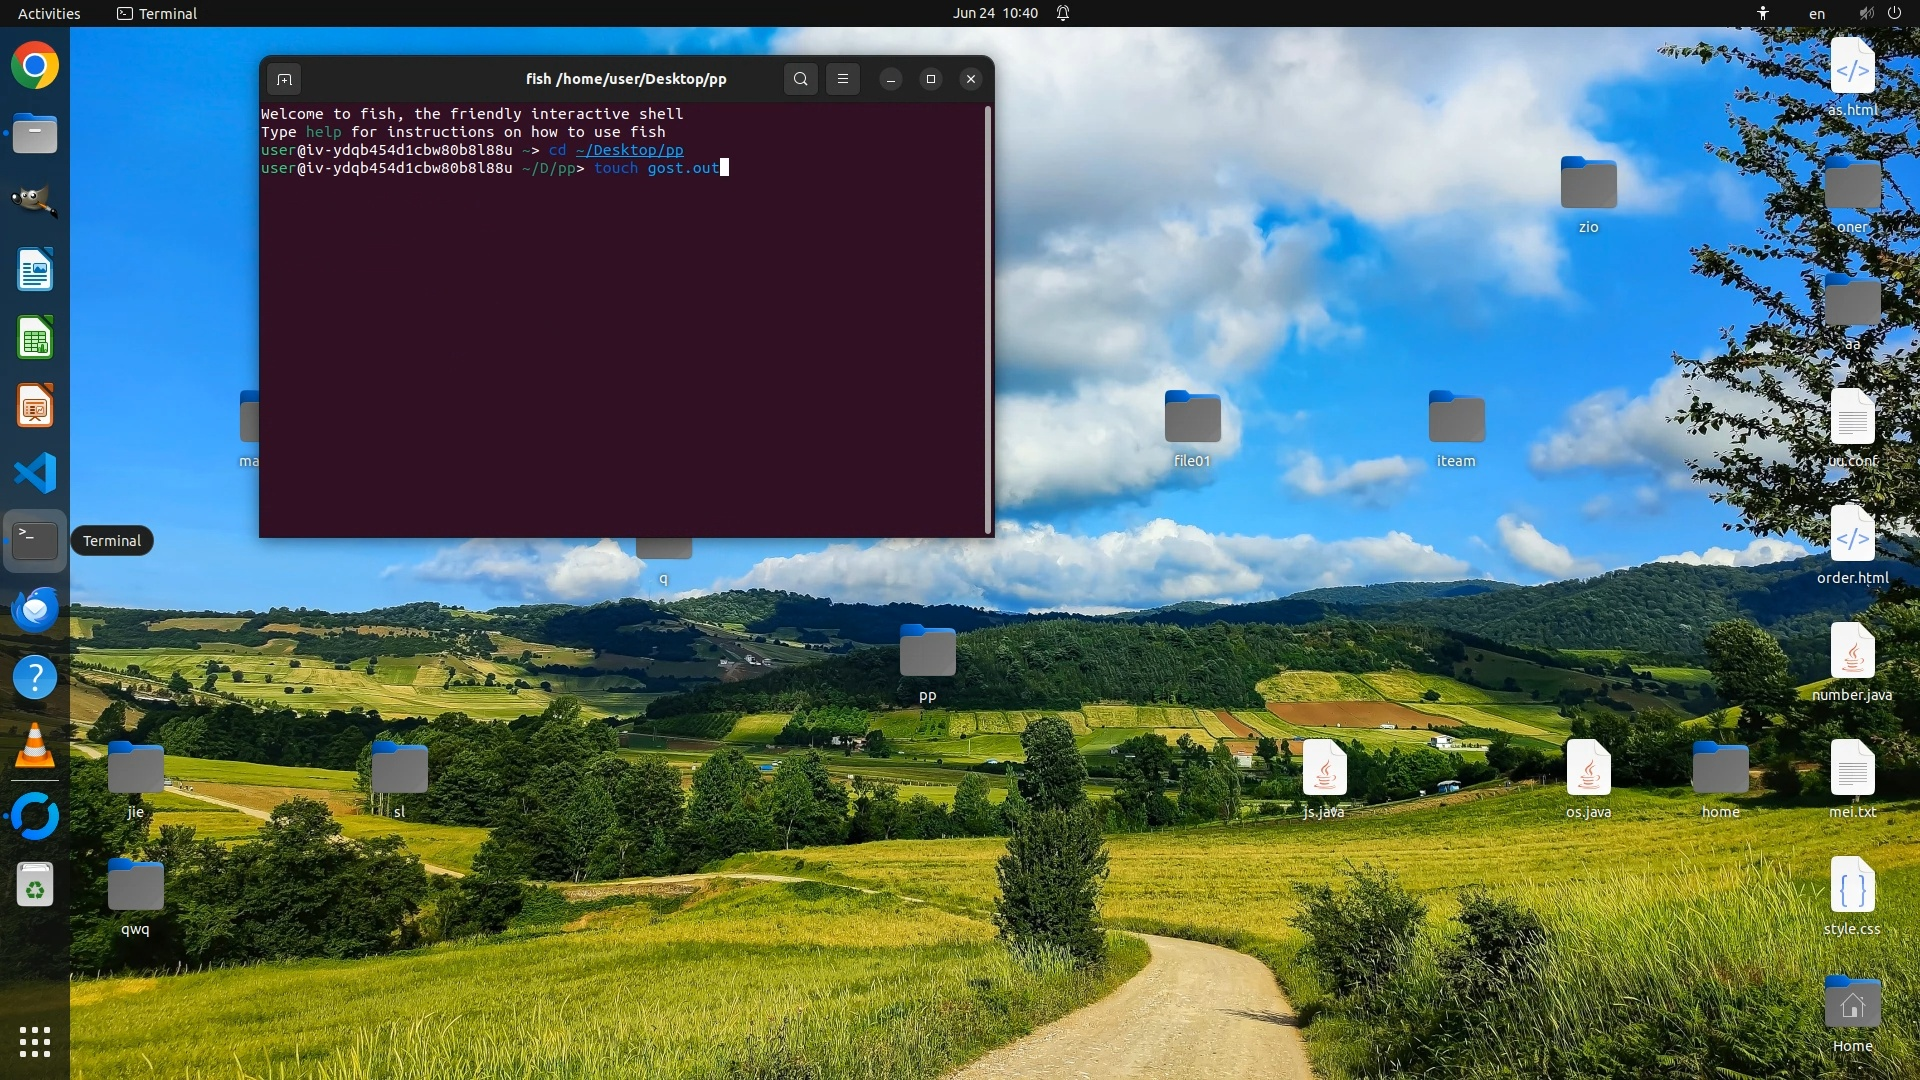Toggle the notifications bell indicator

coord(1063,13)
